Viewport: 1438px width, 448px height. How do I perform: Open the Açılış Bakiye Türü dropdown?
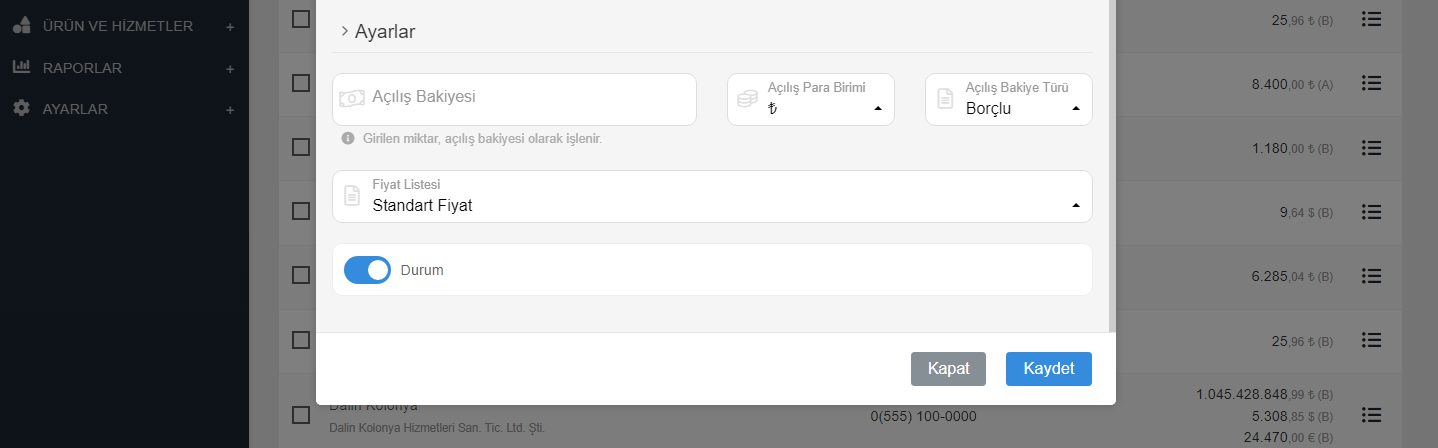[x=1008, y=100]
